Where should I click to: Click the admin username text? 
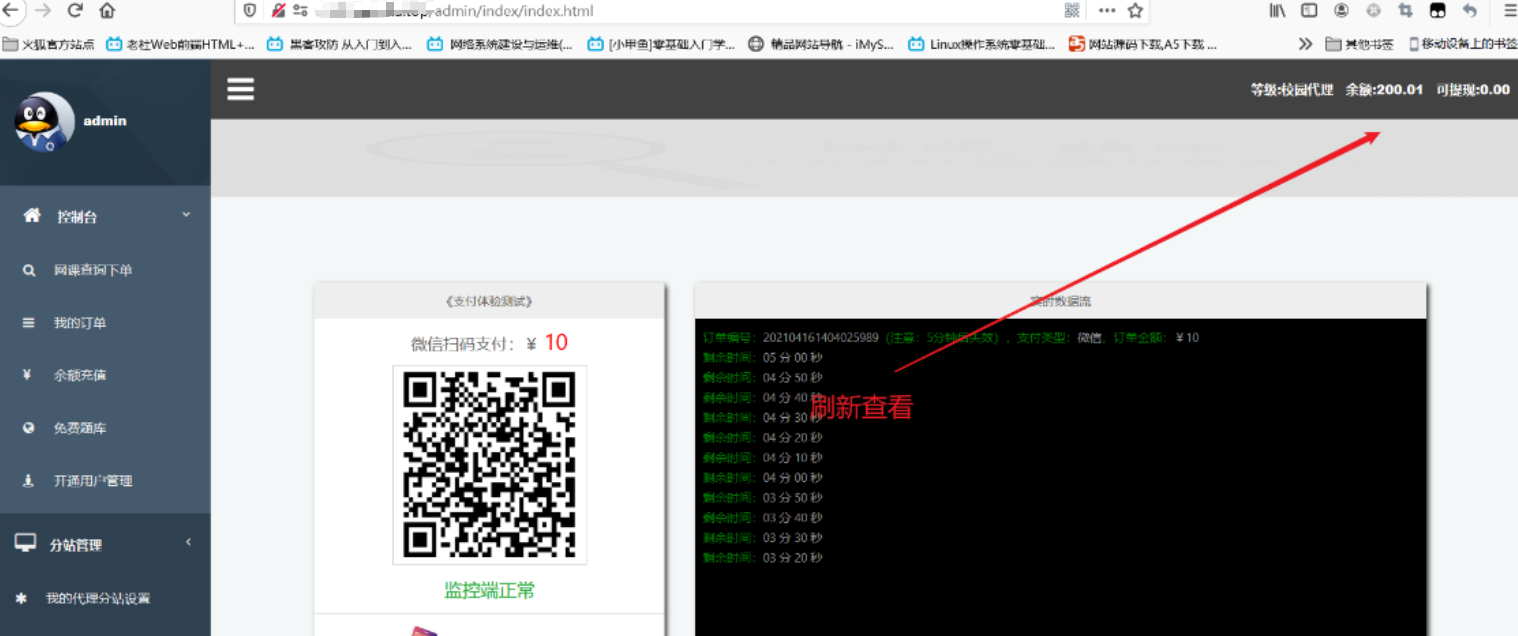point(105,121)
